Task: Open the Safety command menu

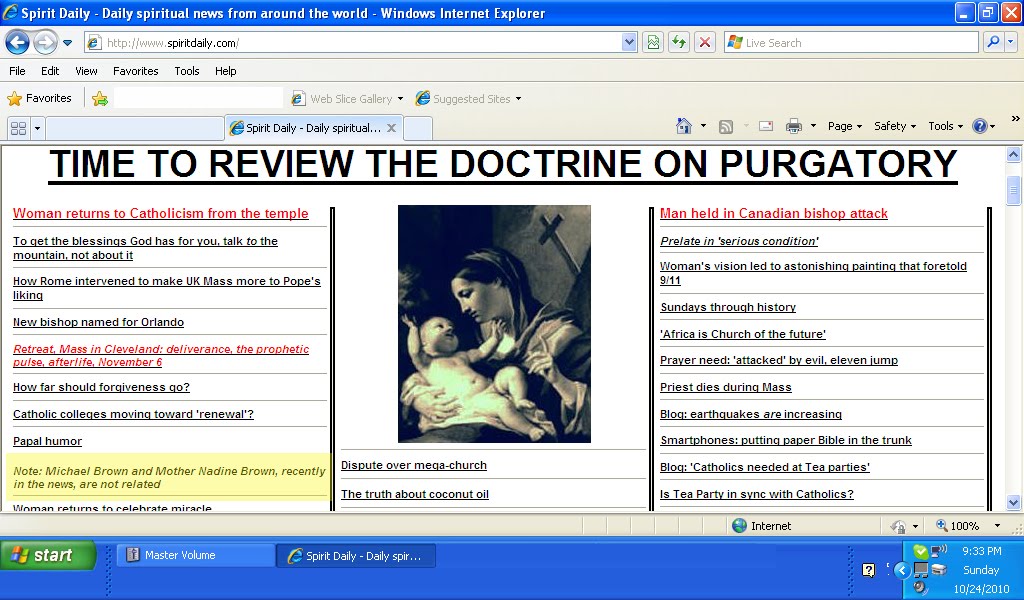Action: click(895, 126)
